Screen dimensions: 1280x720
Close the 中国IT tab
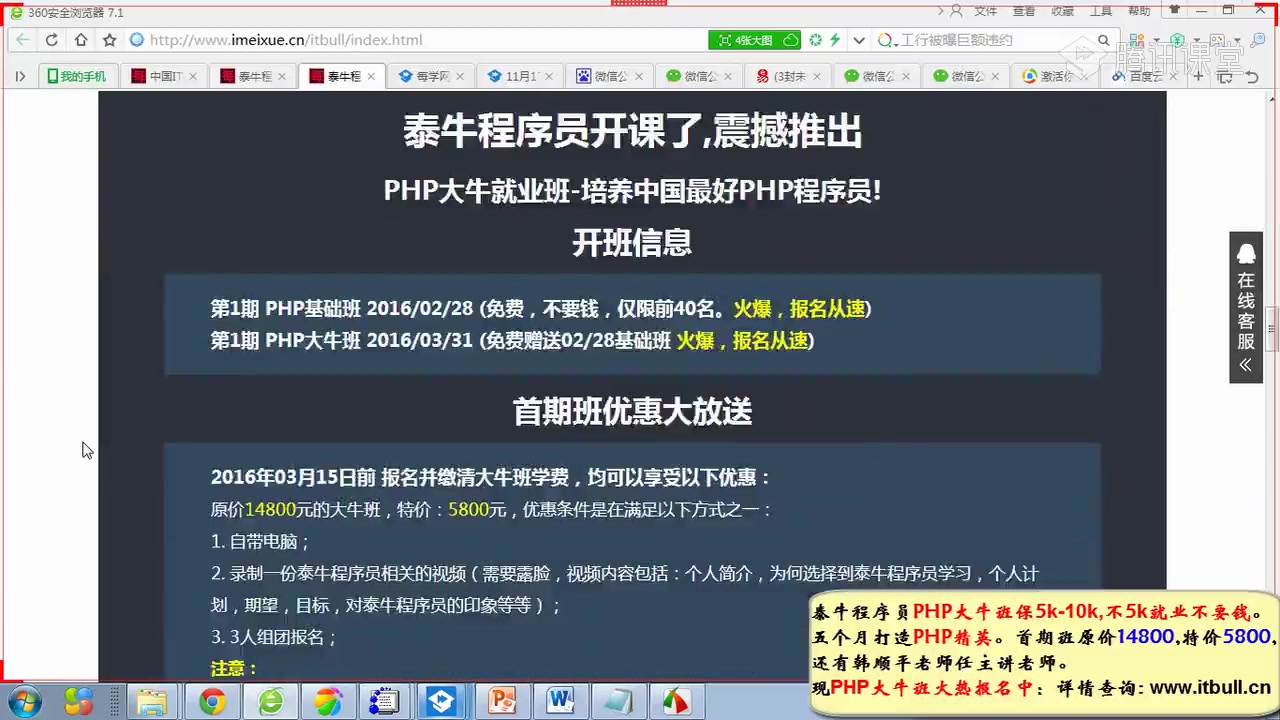point(193,76)
